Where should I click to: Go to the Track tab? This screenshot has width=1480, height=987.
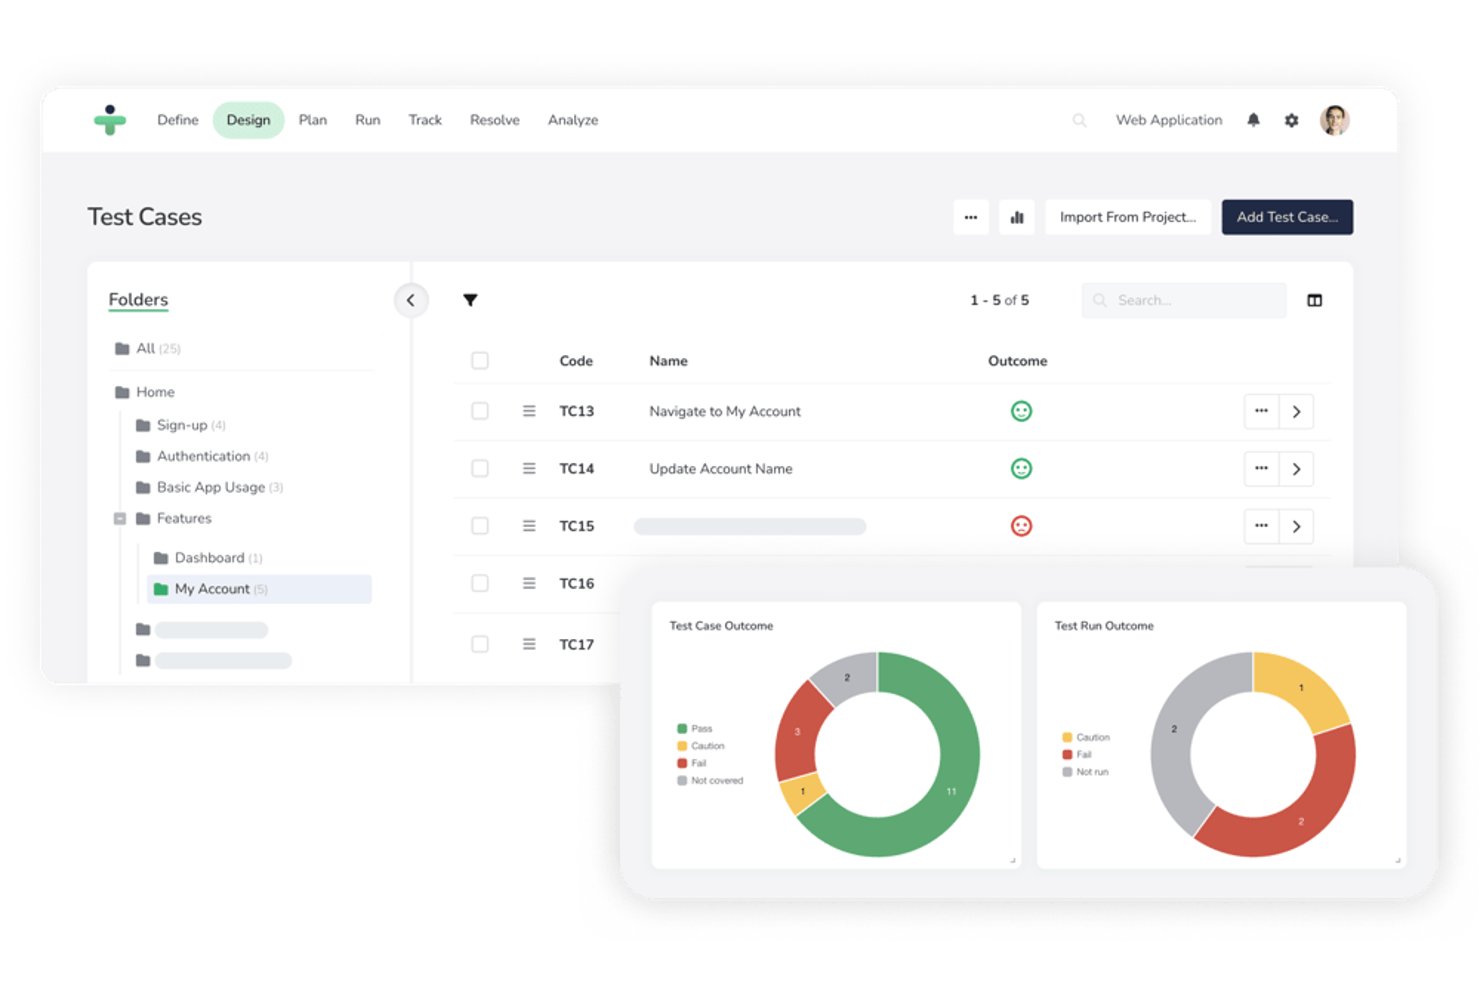point(425,120)
